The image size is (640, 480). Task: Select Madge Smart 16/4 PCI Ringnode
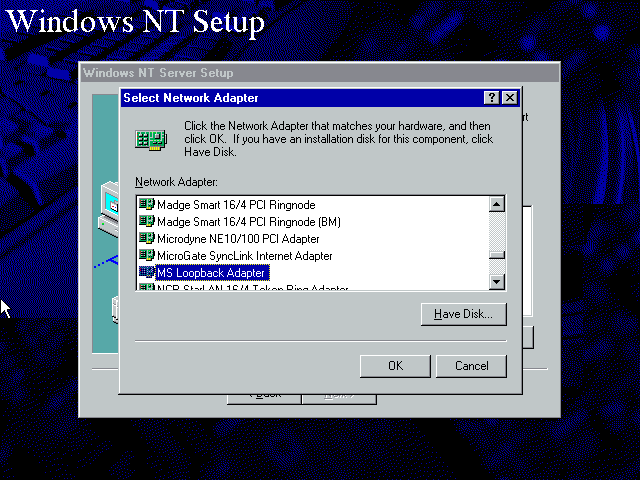[236, 204]
